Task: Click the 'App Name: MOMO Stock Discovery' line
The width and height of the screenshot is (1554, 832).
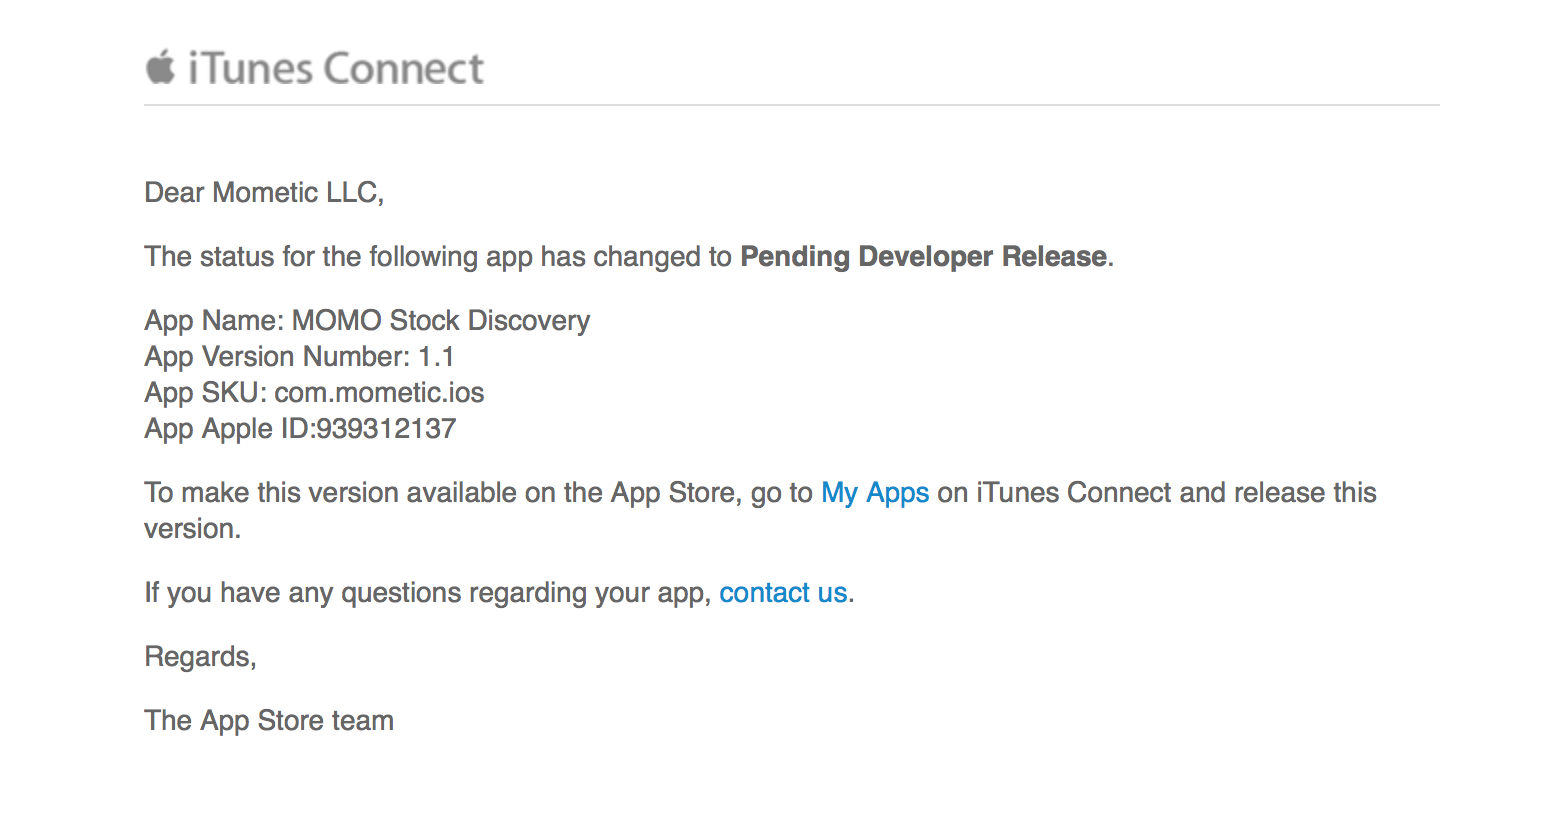Action: click(x=367, y=321)
